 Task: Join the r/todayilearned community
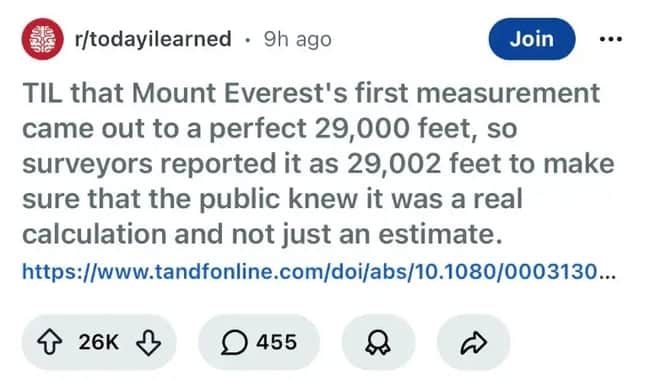531,39
